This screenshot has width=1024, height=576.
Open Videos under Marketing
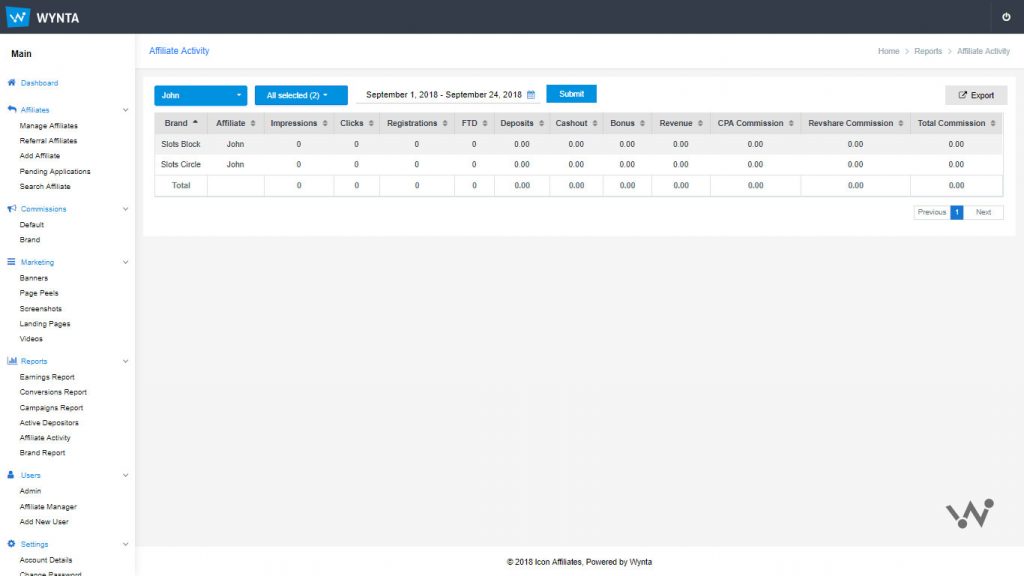point(31,338)
